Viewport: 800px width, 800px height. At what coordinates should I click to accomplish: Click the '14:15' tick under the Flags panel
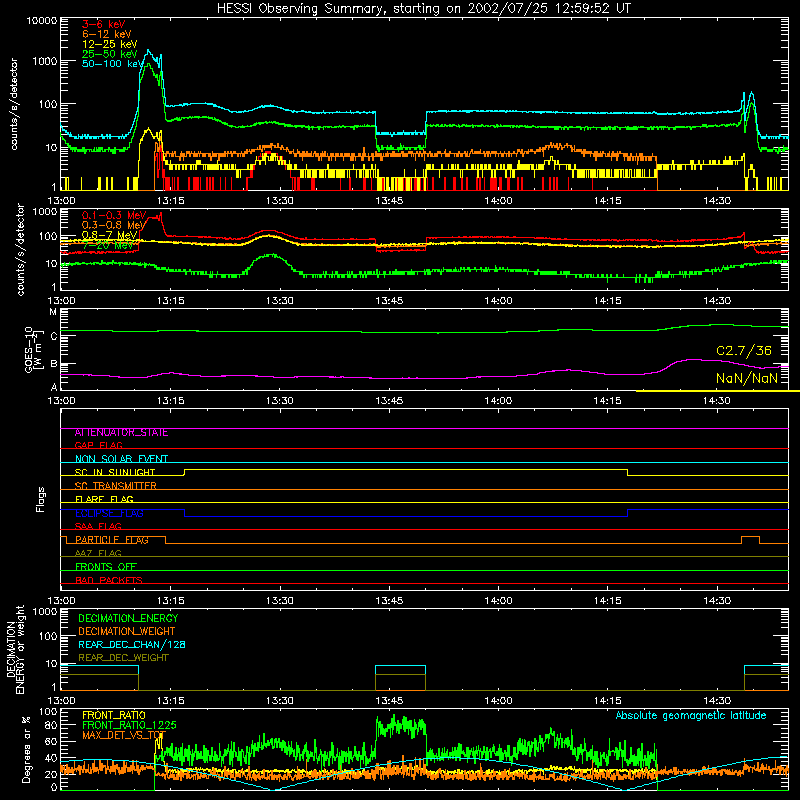608,601
